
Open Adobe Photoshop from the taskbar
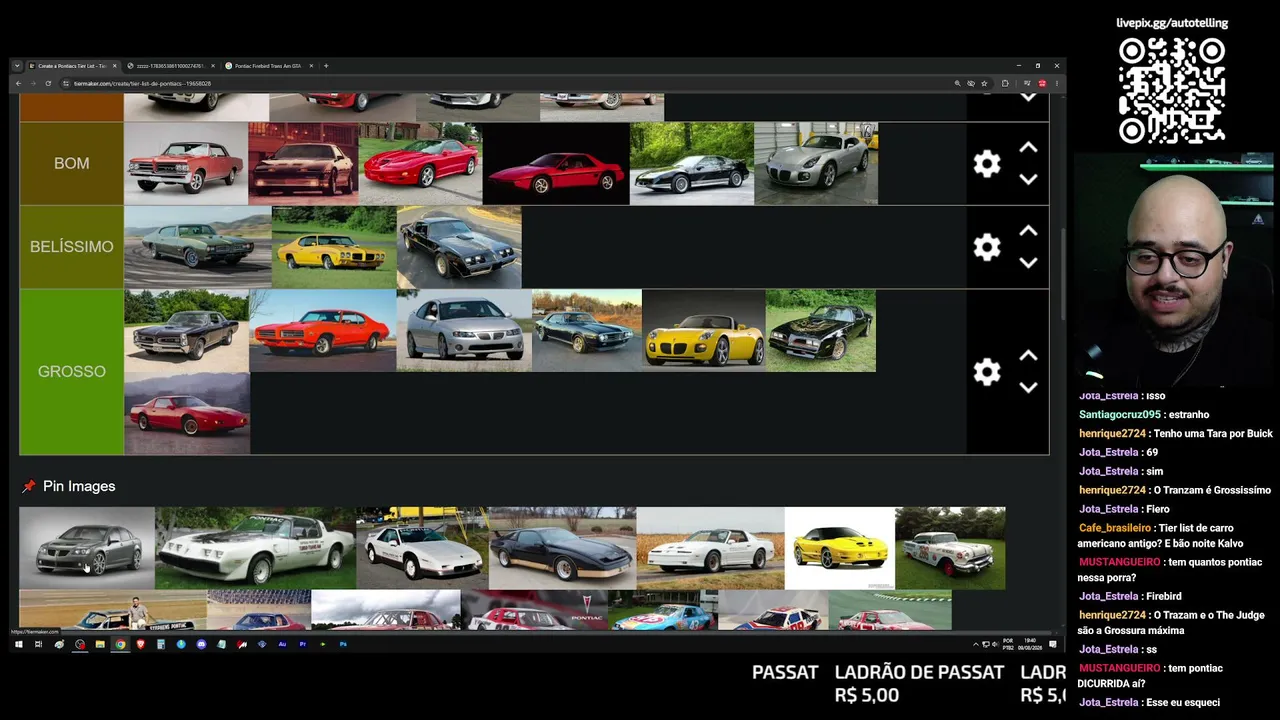tap(343, 644)
